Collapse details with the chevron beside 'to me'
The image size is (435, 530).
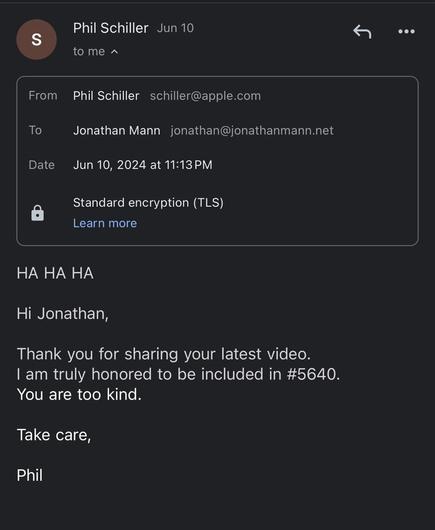coord(115,52)
